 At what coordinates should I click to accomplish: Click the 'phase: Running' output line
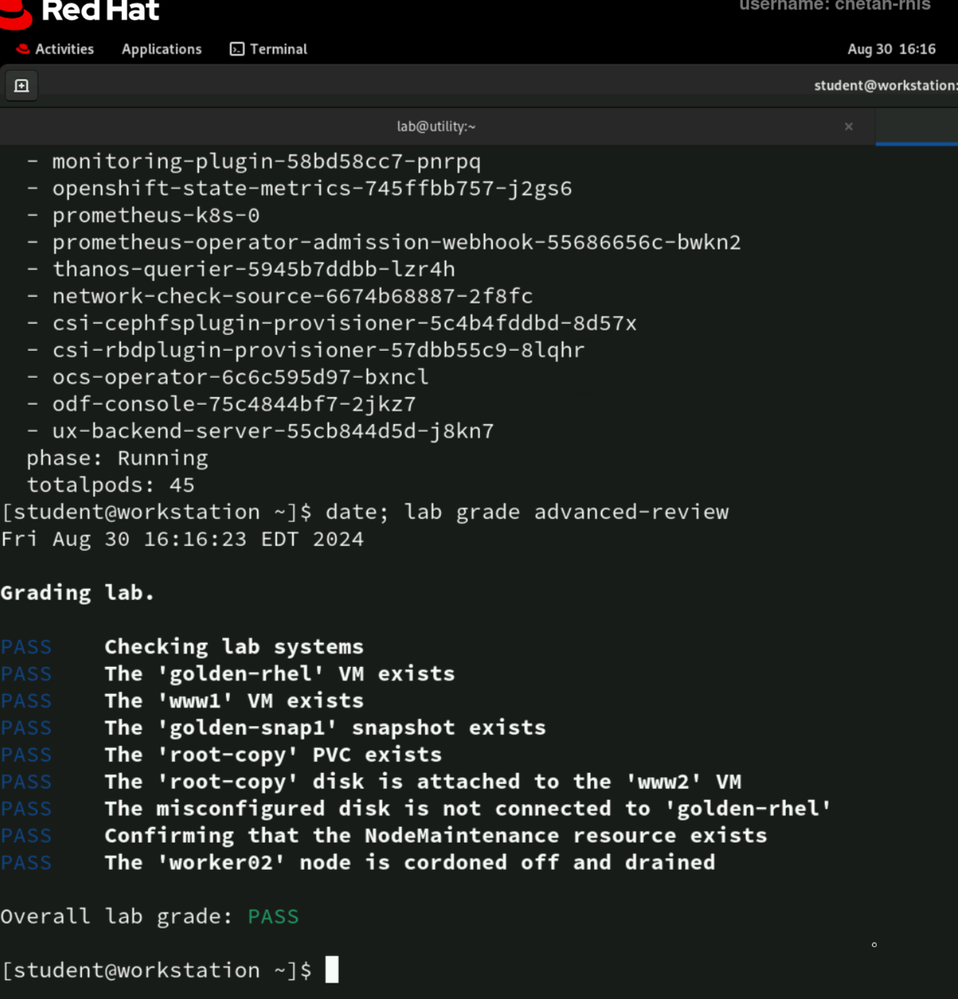coord(117,458)
